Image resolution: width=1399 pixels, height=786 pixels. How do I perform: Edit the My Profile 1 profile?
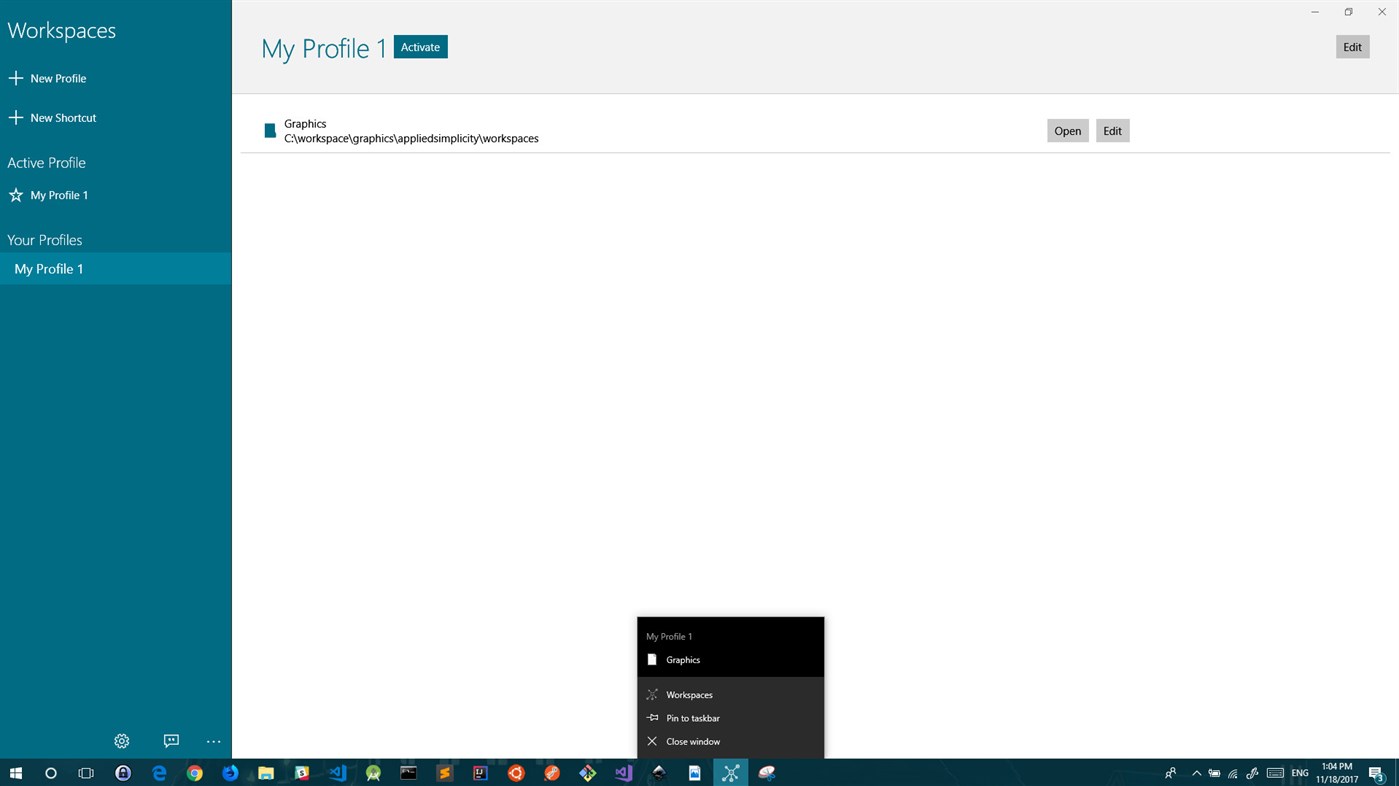click(1352, 46)
